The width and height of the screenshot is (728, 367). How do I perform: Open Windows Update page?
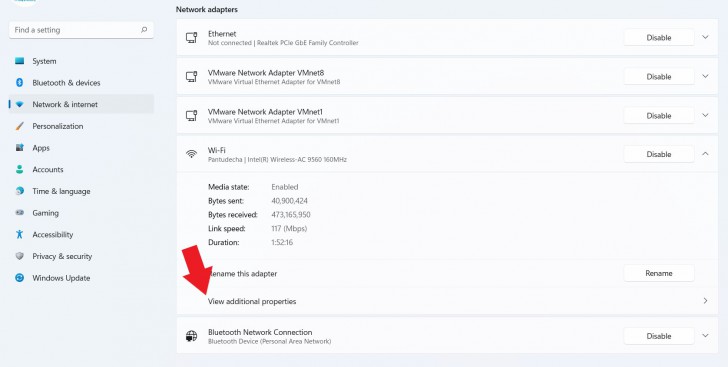[x=81, y=278]
